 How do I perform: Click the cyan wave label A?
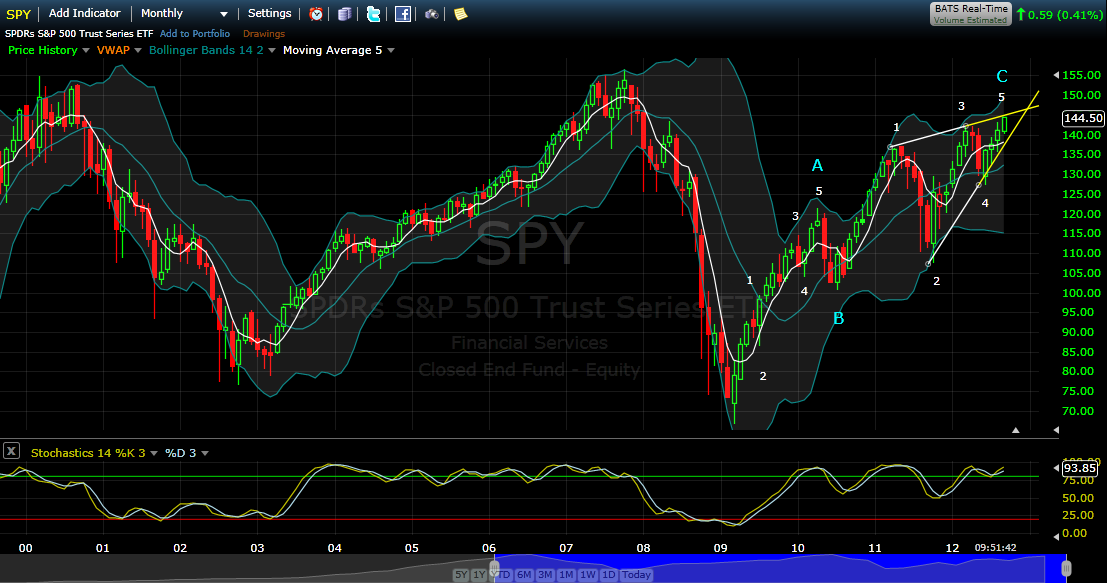[817, 165]
